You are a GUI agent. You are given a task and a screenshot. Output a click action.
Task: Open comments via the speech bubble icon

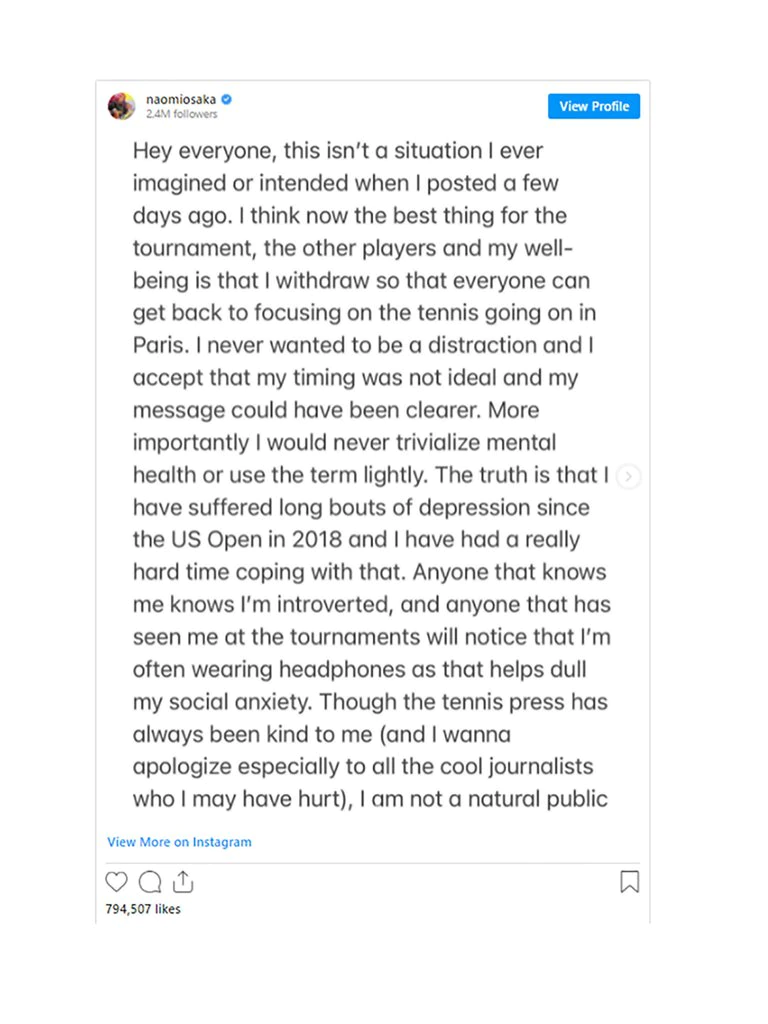click(x=150, y=882)
